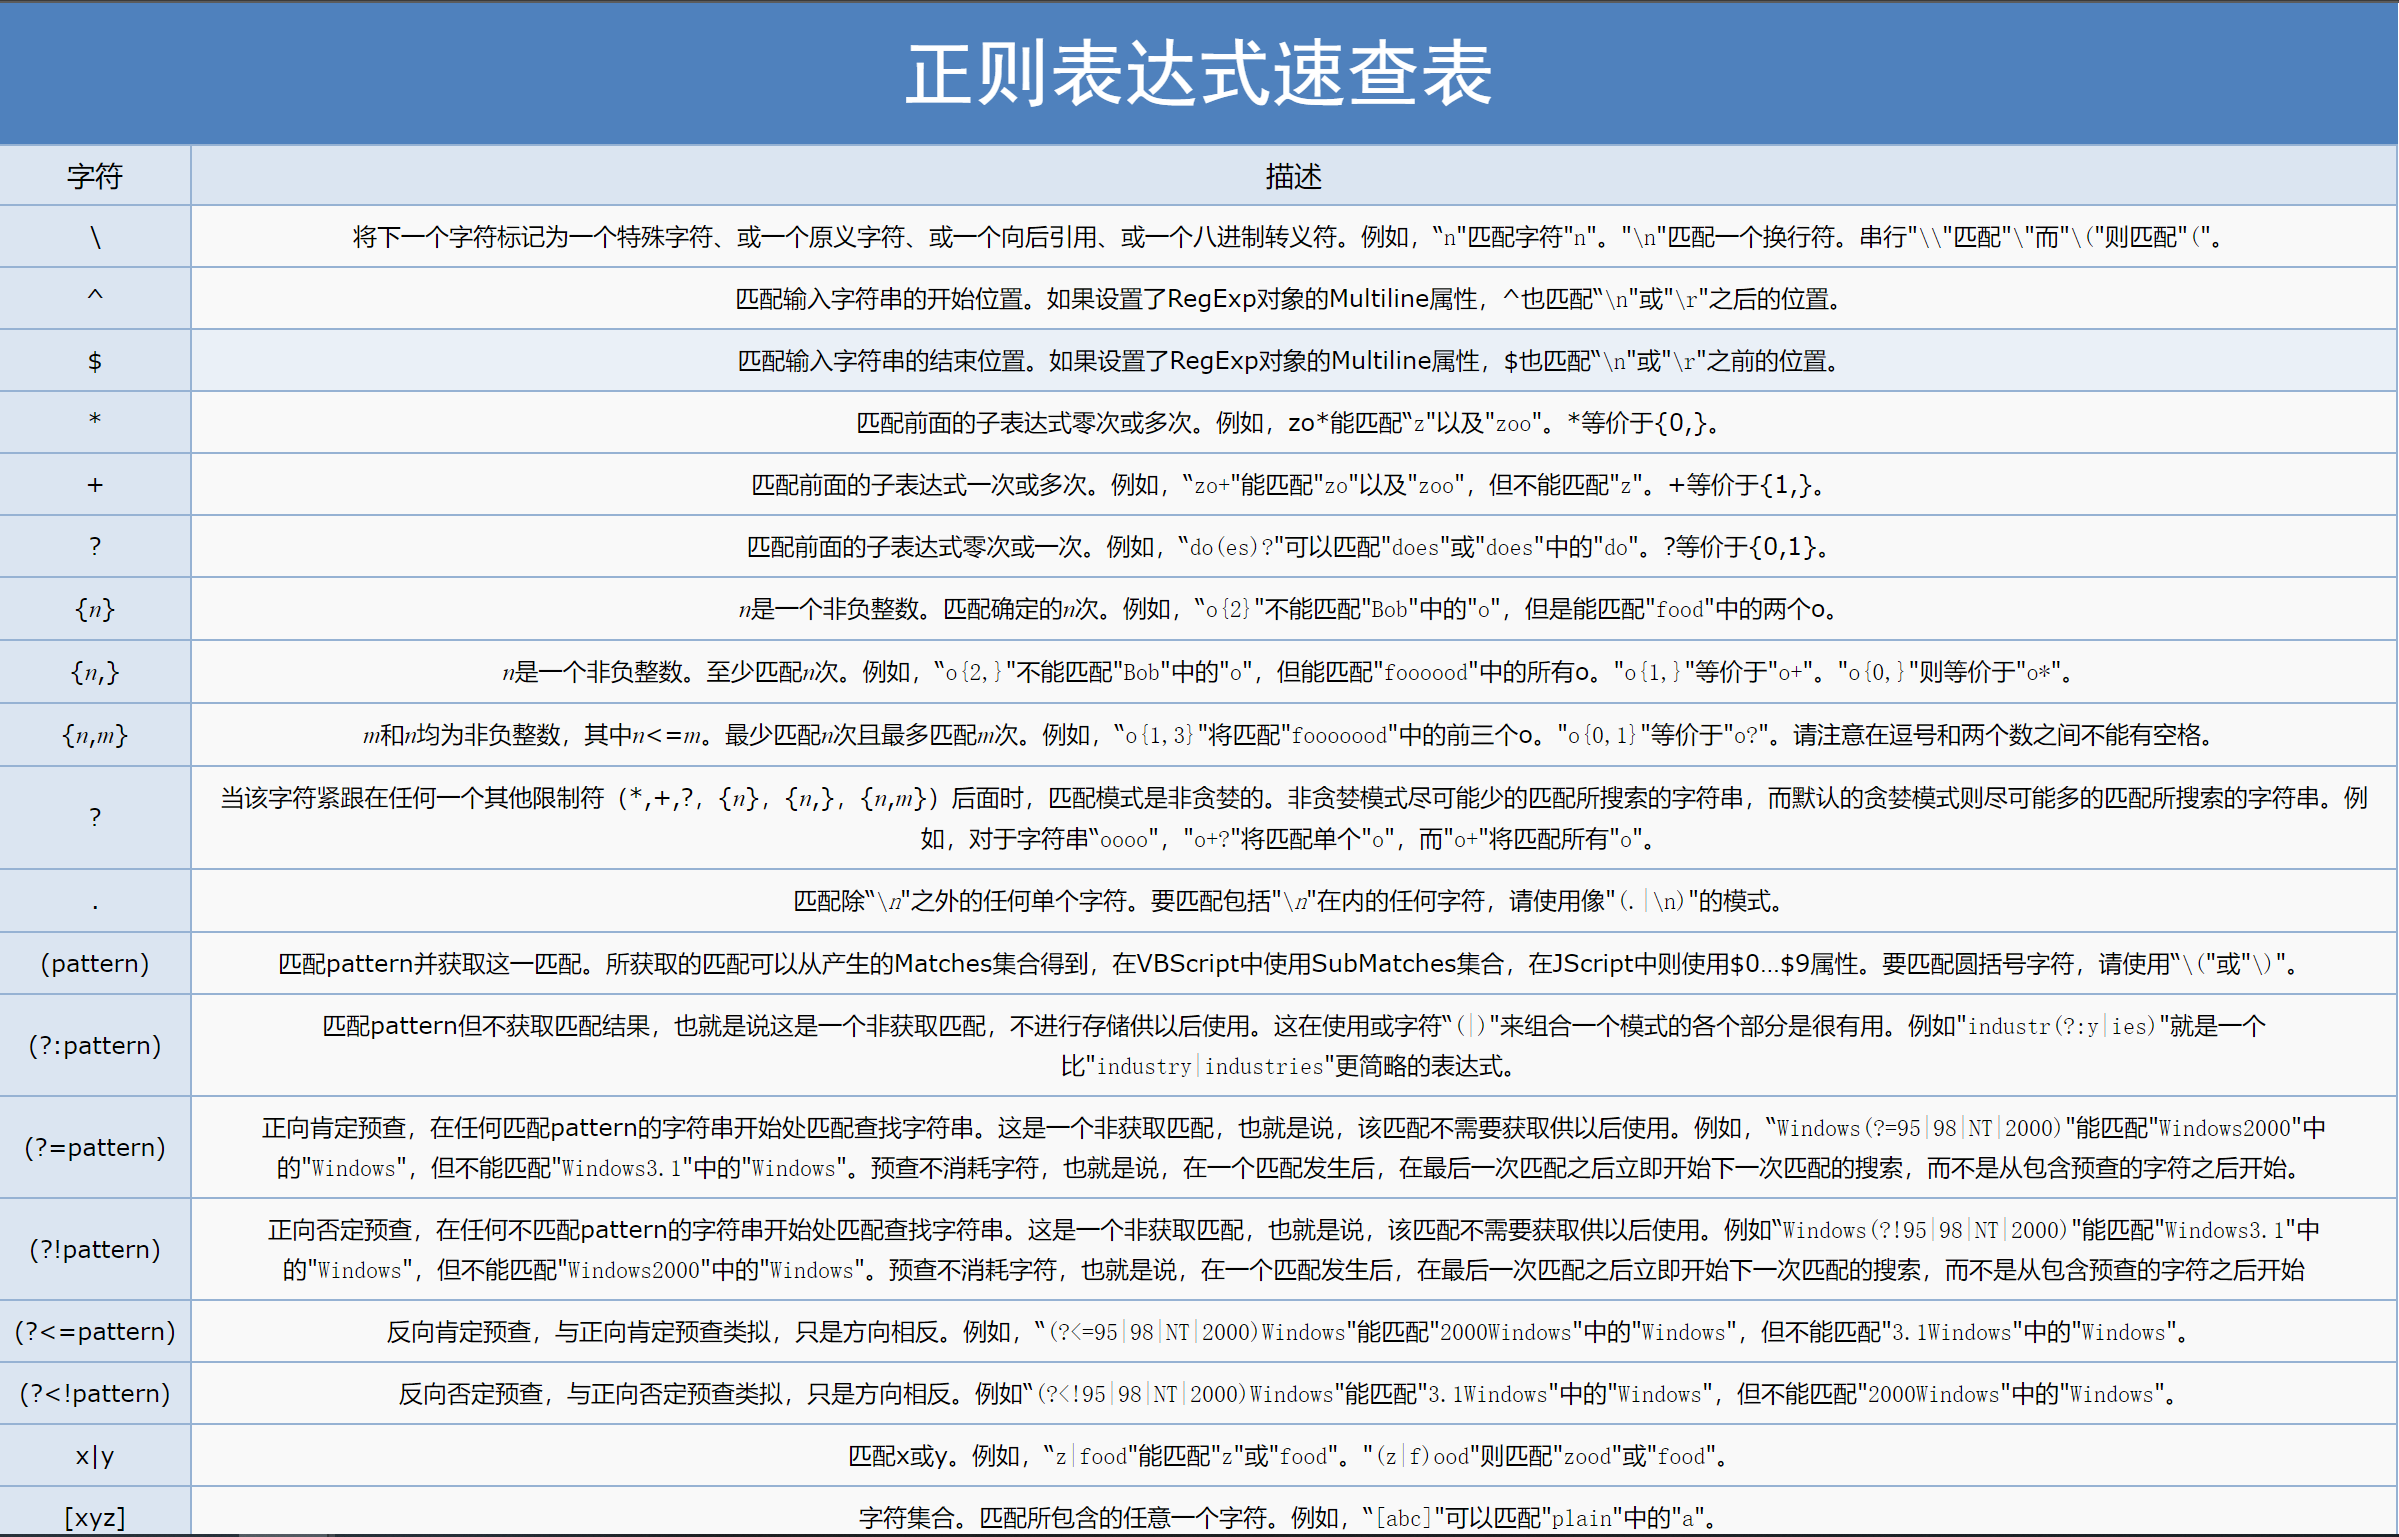
Task: Select the (?!pattern) negative lookahead cell
Action: click(95, 1249)
